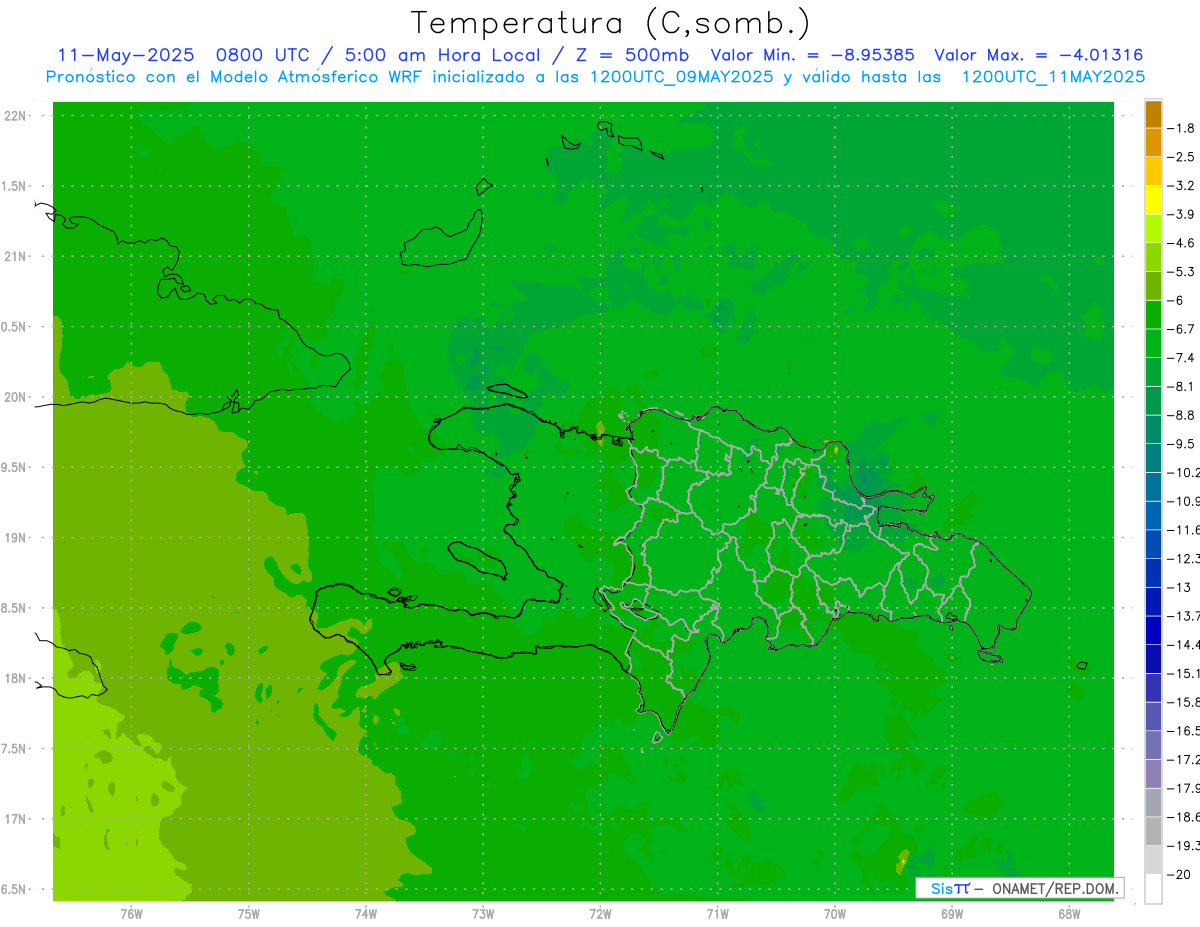Click the '75W' longitude label

249,914
